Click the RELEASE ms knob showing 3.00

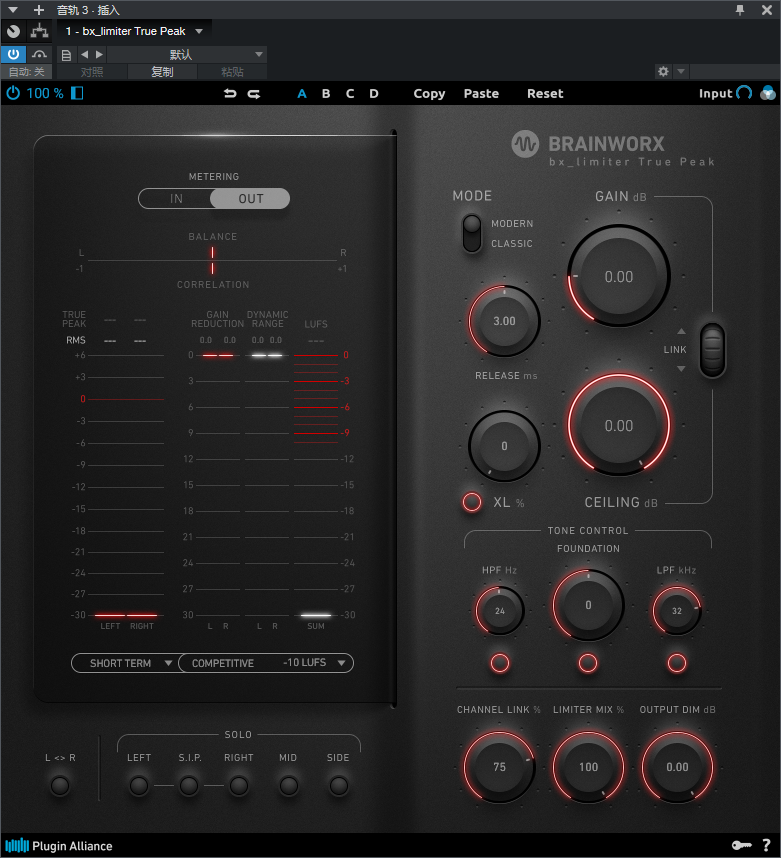click(x=504, y=321)
